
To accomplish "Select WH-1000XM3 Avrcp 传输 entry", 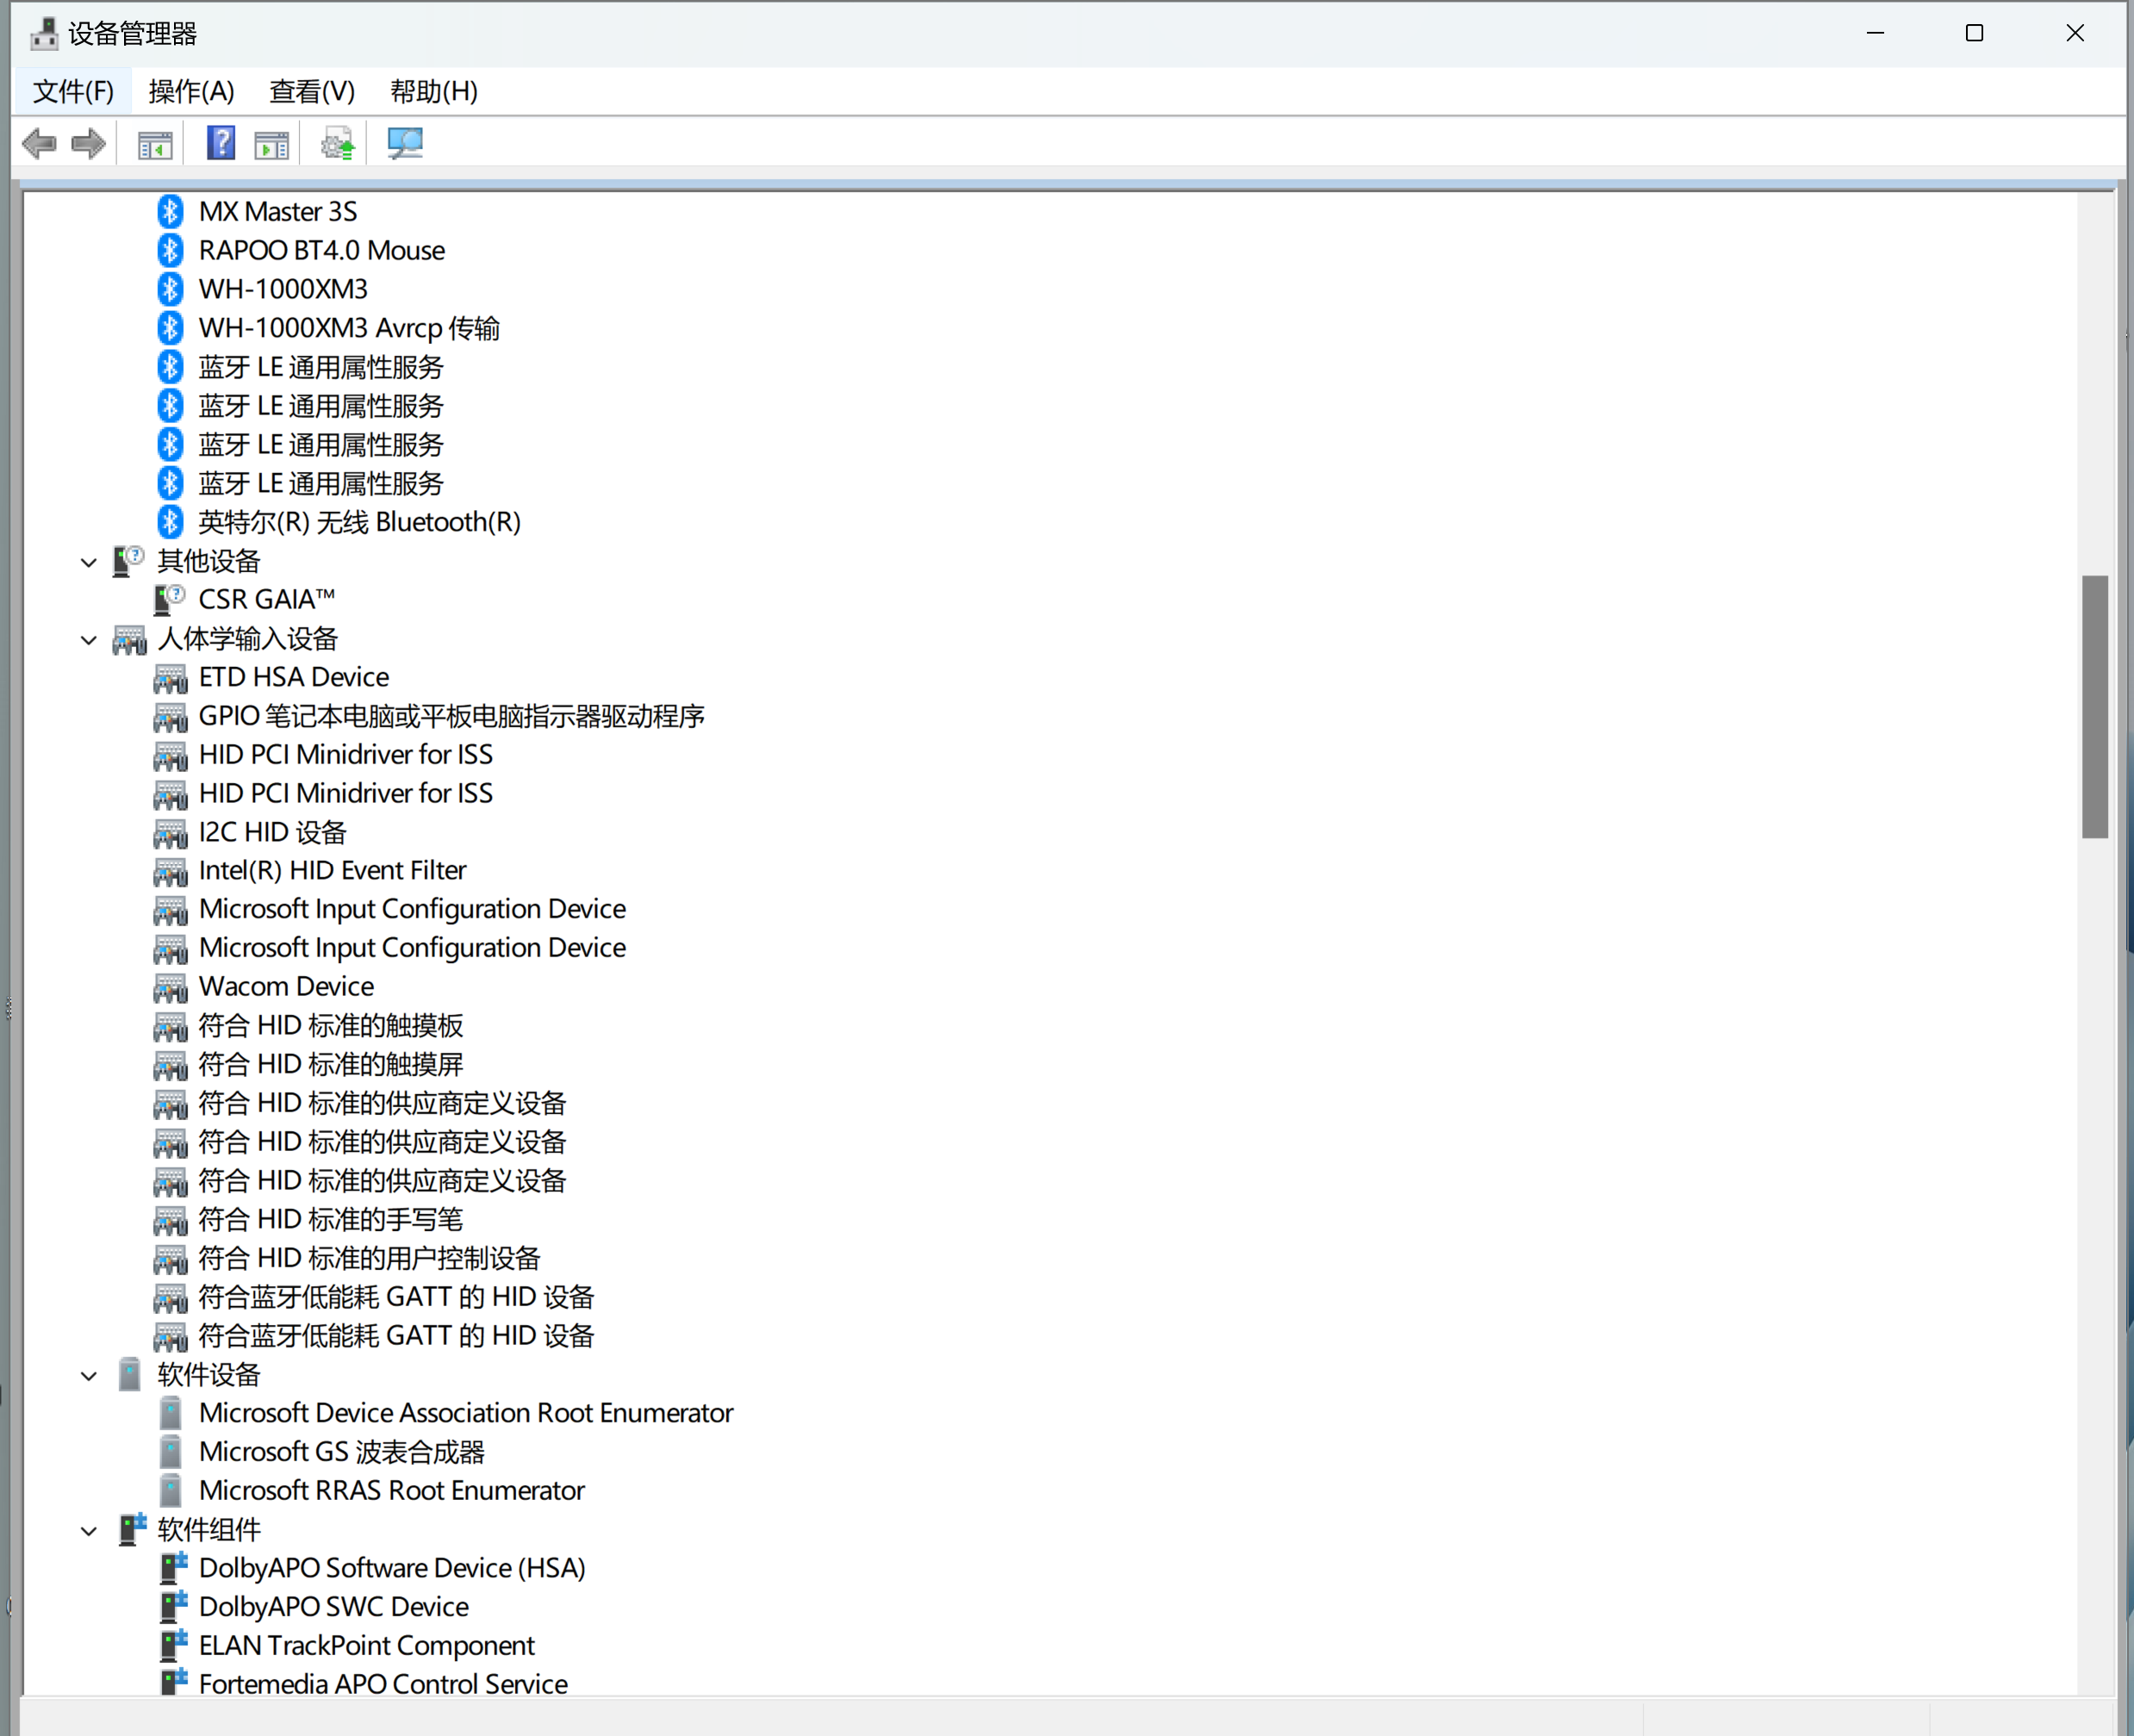I will (x=348, y=328).
